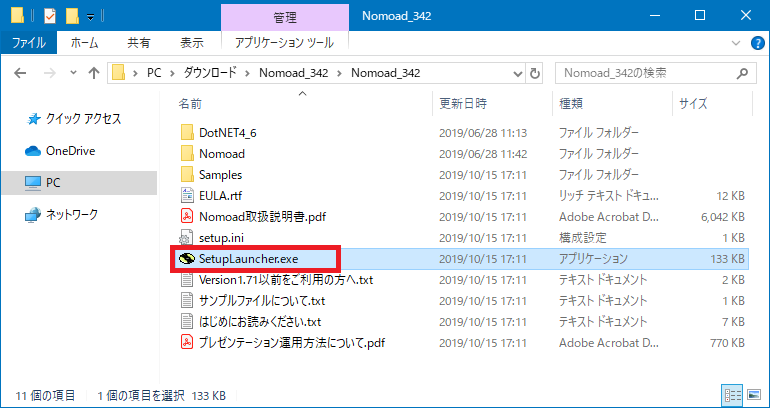Viewport: 770px width, 408px height.
Task: Sort by the 種類 column header
Action: click(571, 104)
